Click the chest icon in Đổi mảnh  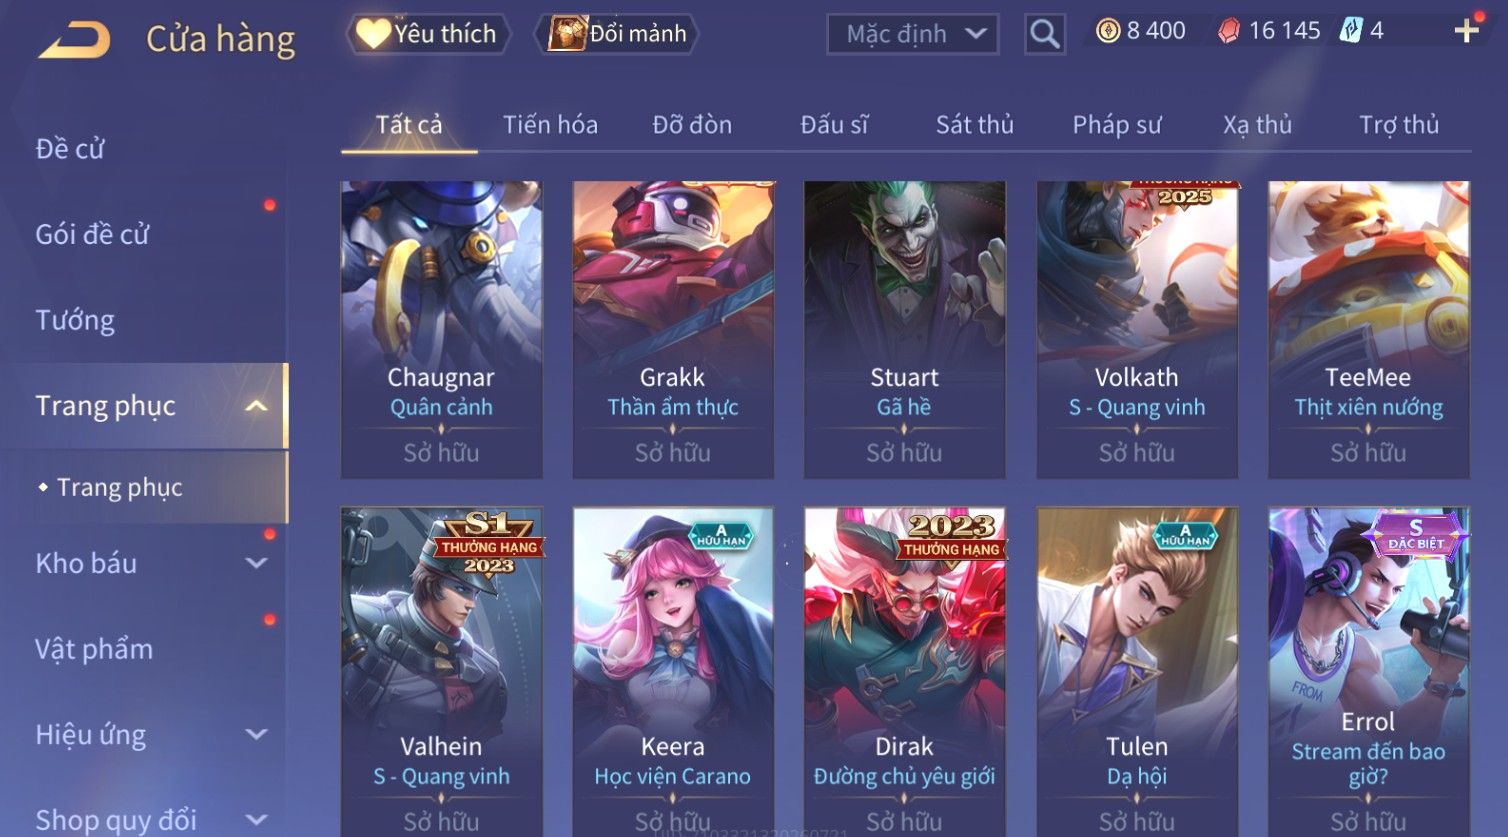tap(567, 34)
